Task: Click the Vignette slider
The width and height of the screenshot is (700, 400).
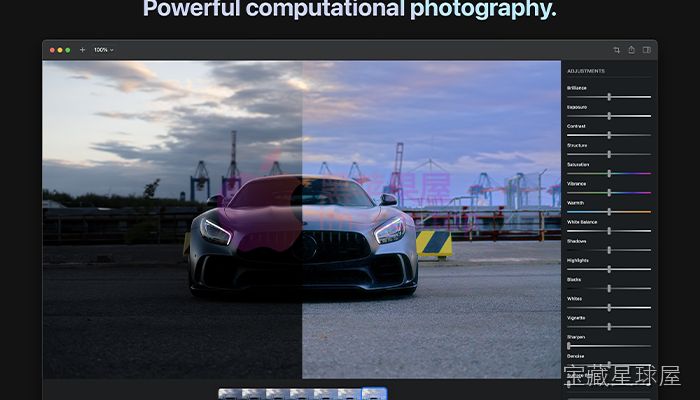Action: tap(609, 327)
